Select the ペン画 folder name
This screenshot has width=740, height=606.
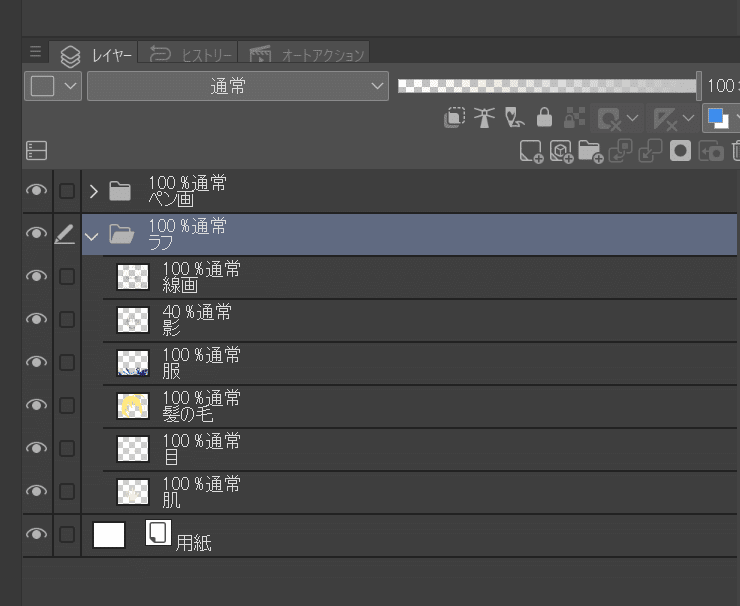(171, 199)
